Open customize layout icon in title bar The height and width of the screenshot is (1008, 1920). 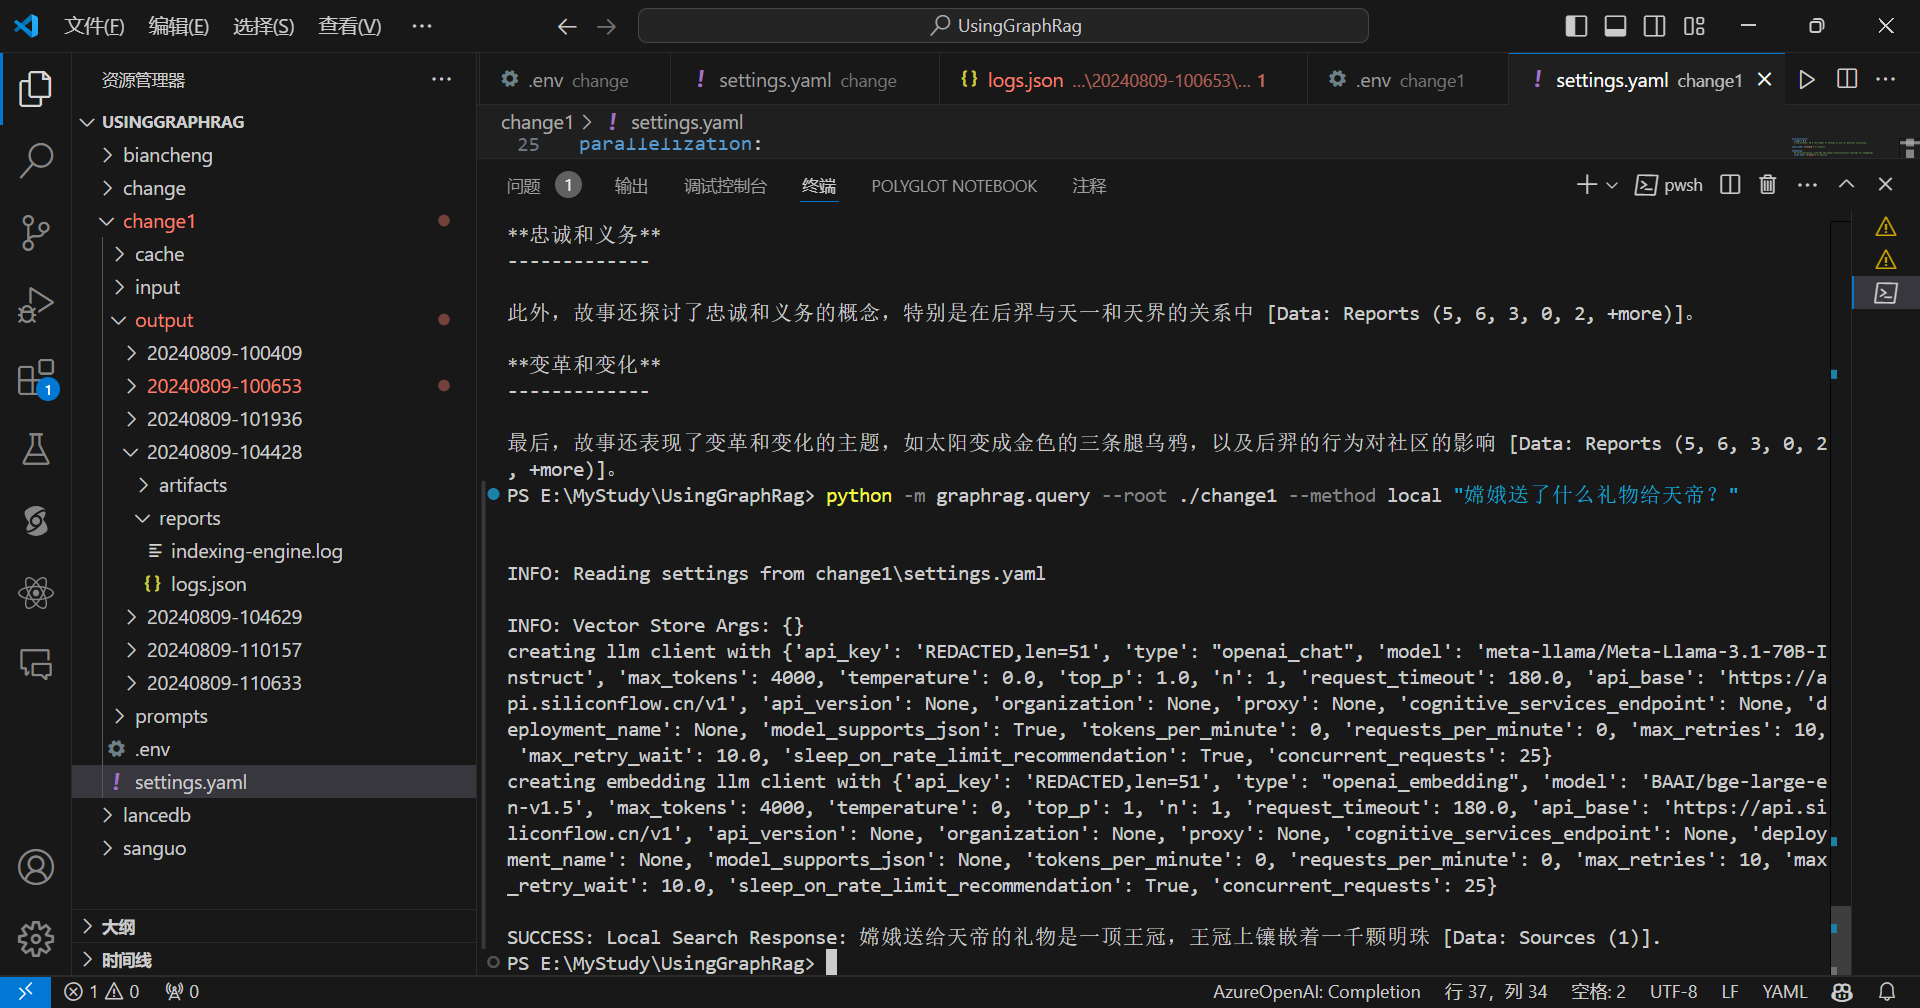click(x=1694, y=26)
